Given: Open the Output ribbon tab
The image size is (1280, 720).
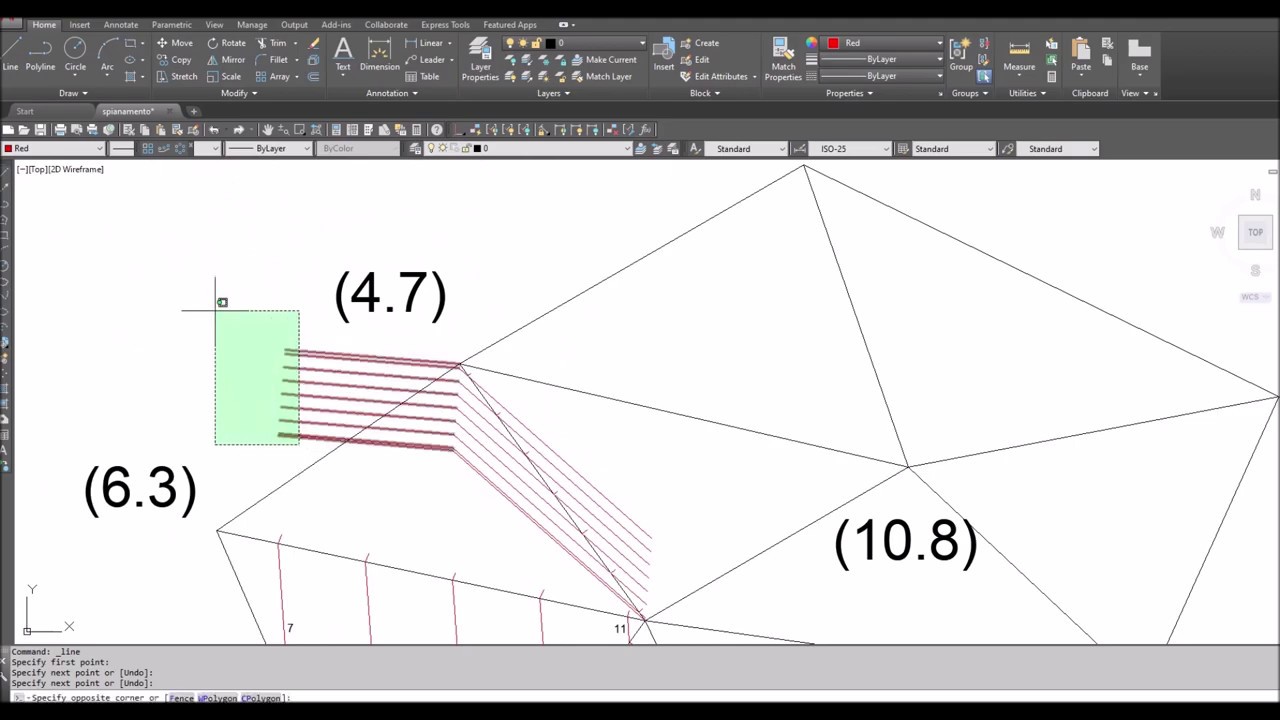Looking at the screenshot, I should point(294,24).
